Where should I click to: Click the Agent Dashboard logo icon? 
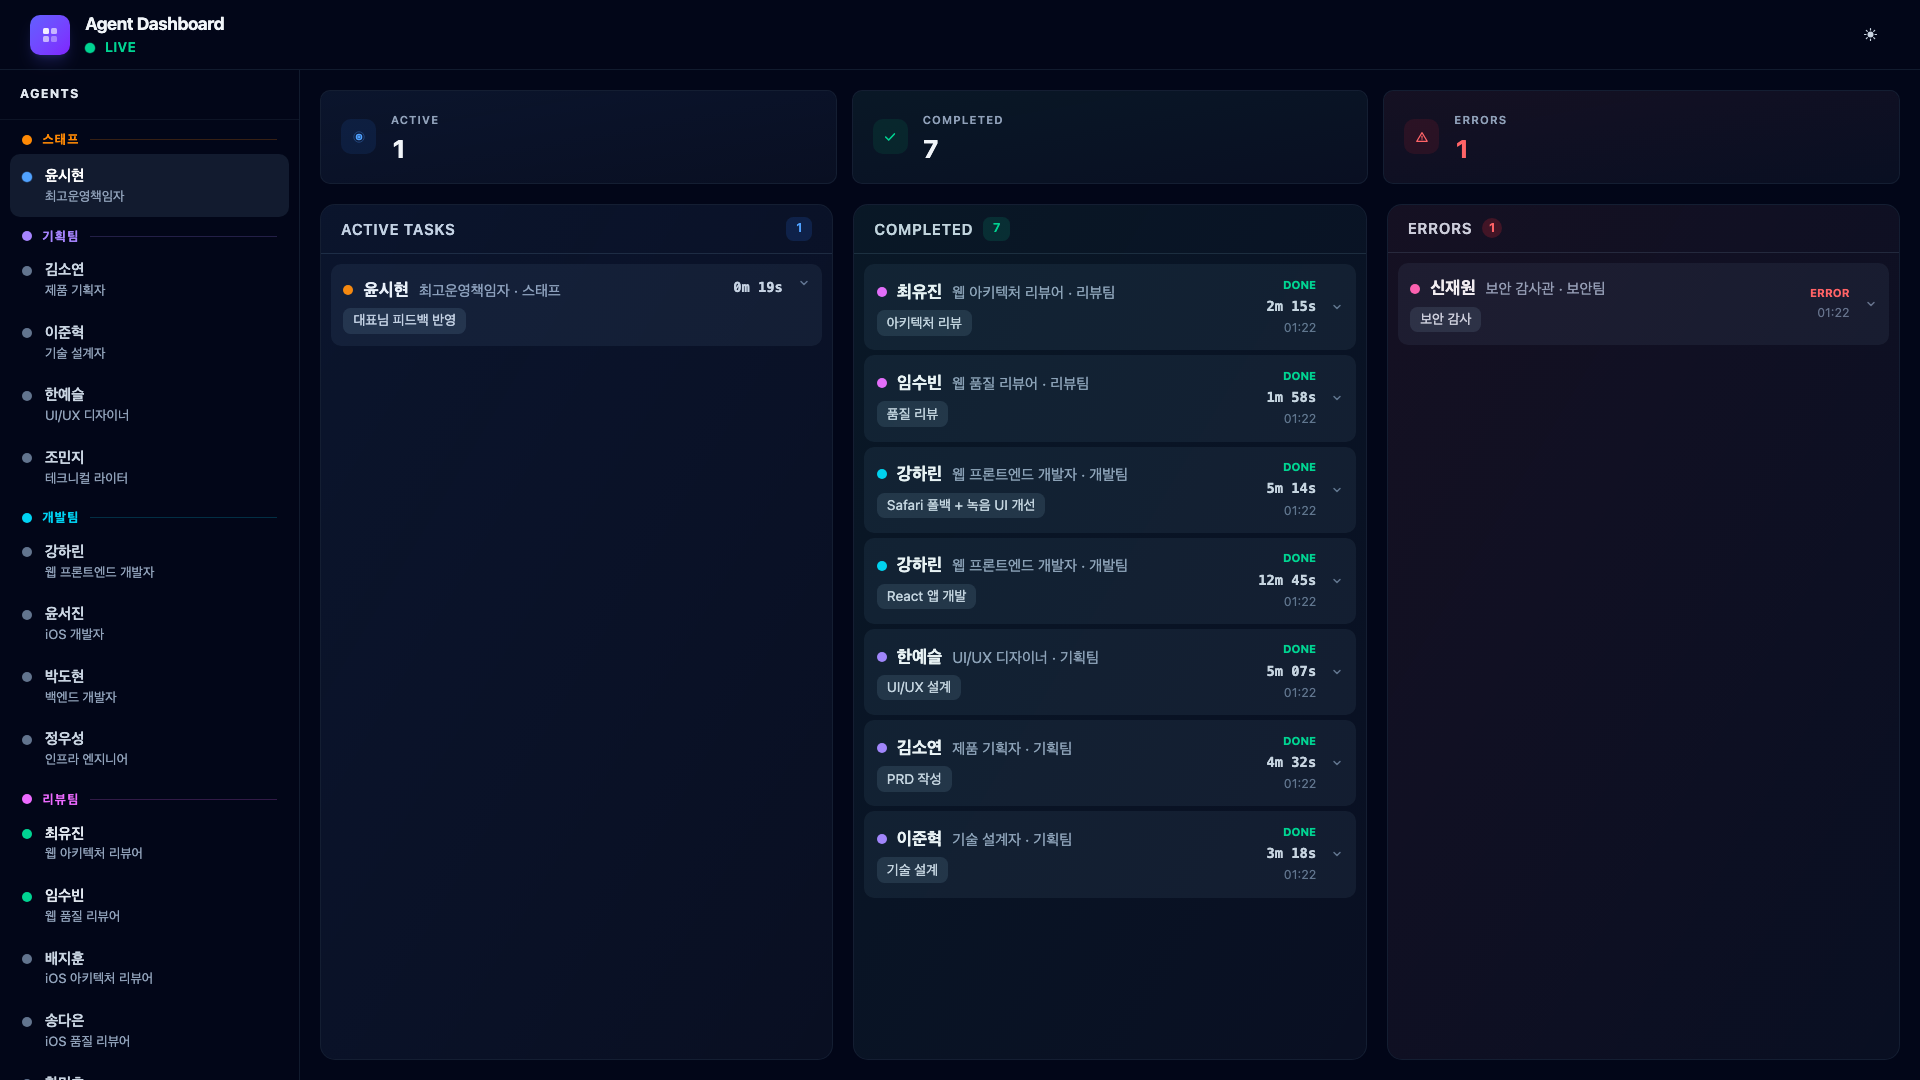pos(50,35)
